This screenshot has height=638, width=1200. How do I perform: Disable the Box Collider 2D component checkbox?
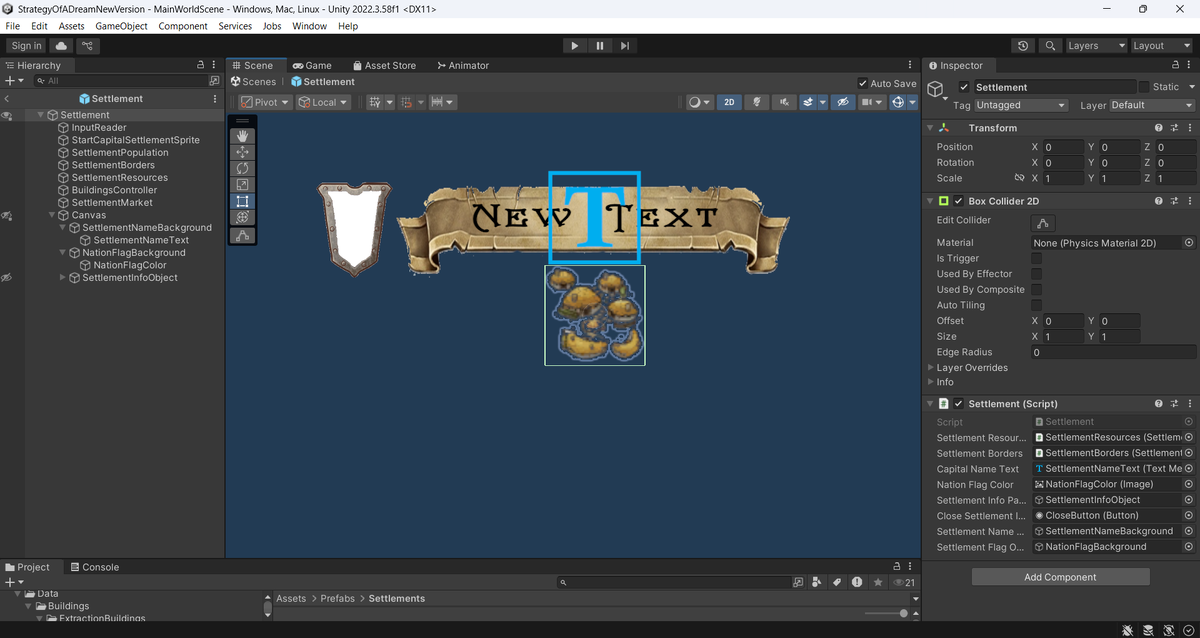(958, 201)
